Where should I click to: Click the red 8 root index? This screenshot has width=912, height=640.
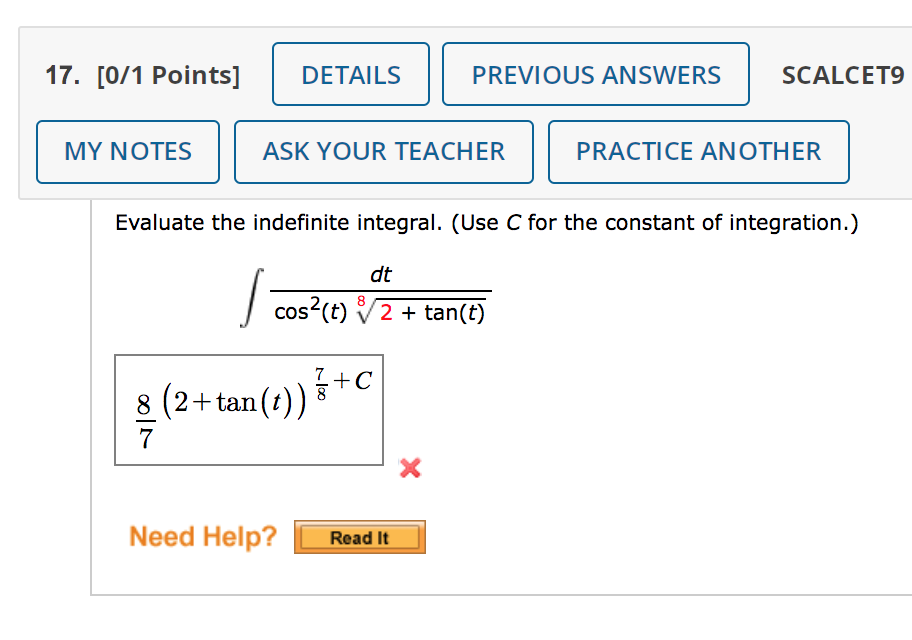click(362, 300)
